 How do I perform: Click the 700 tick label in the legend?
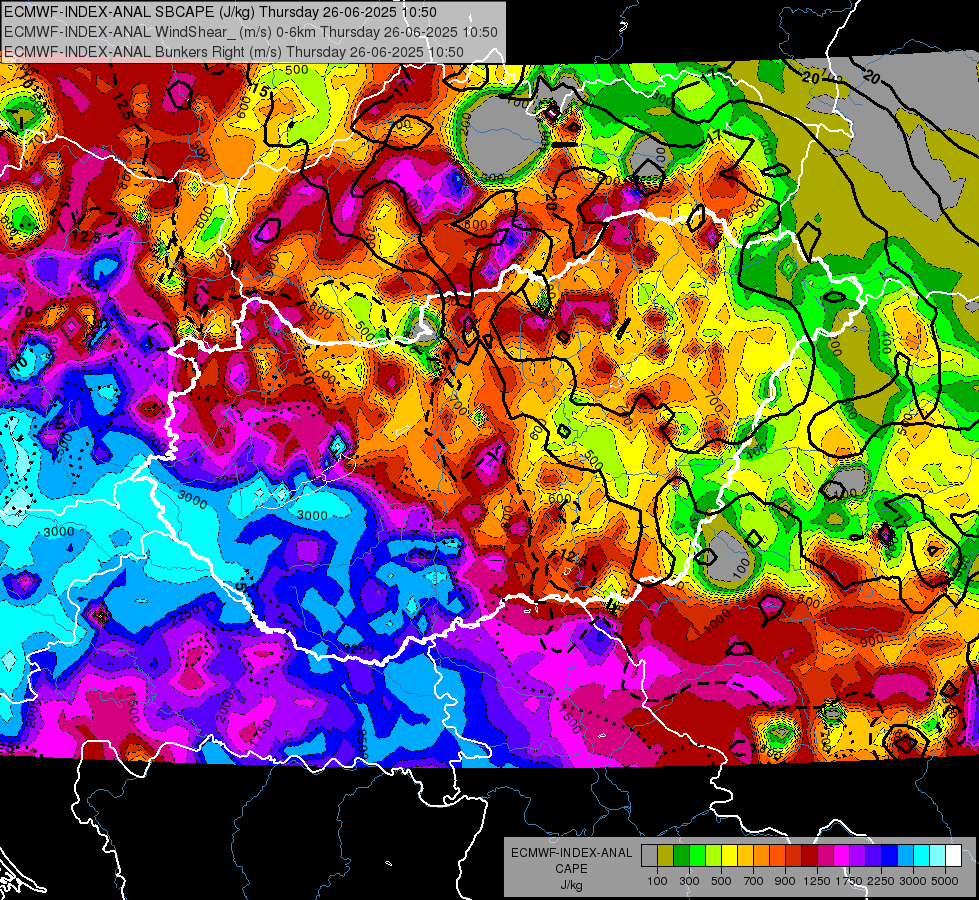pyautogui.click(x=754, y=881)
